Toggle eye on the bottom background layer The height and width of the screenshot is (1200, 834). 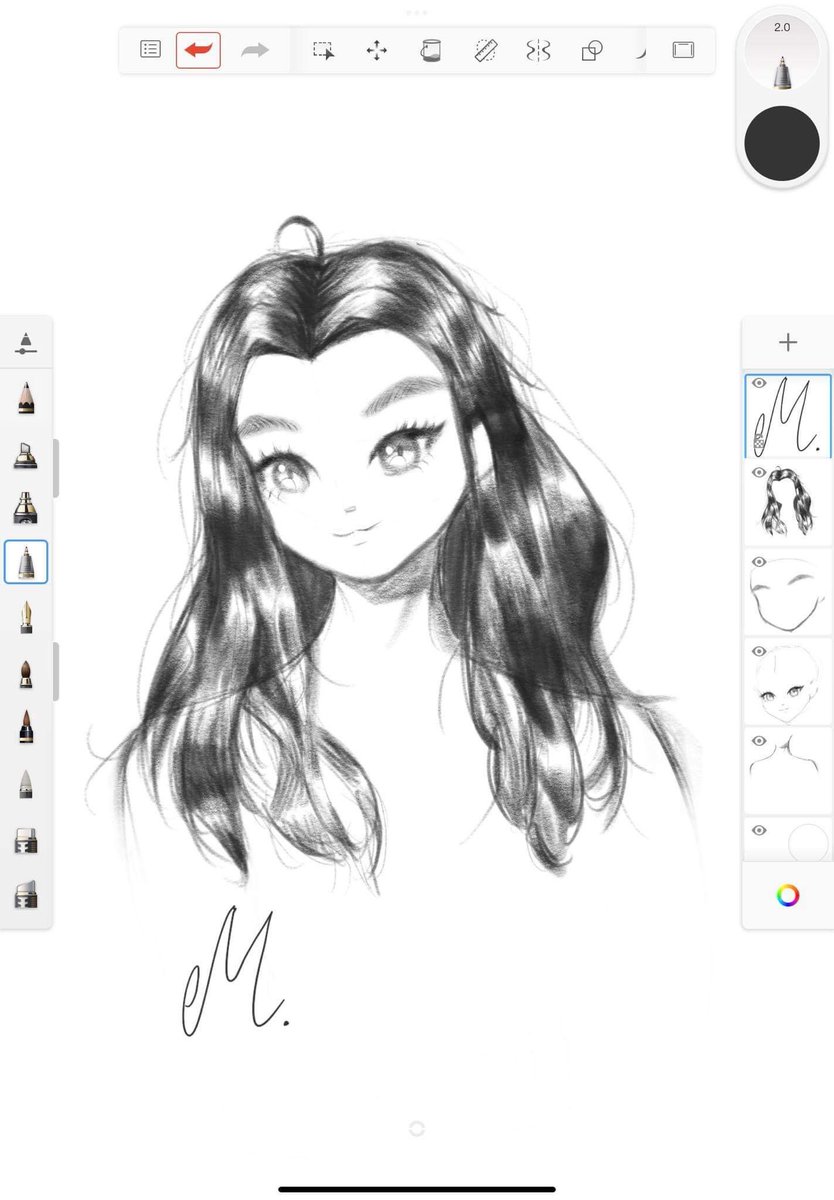[759, 830]
